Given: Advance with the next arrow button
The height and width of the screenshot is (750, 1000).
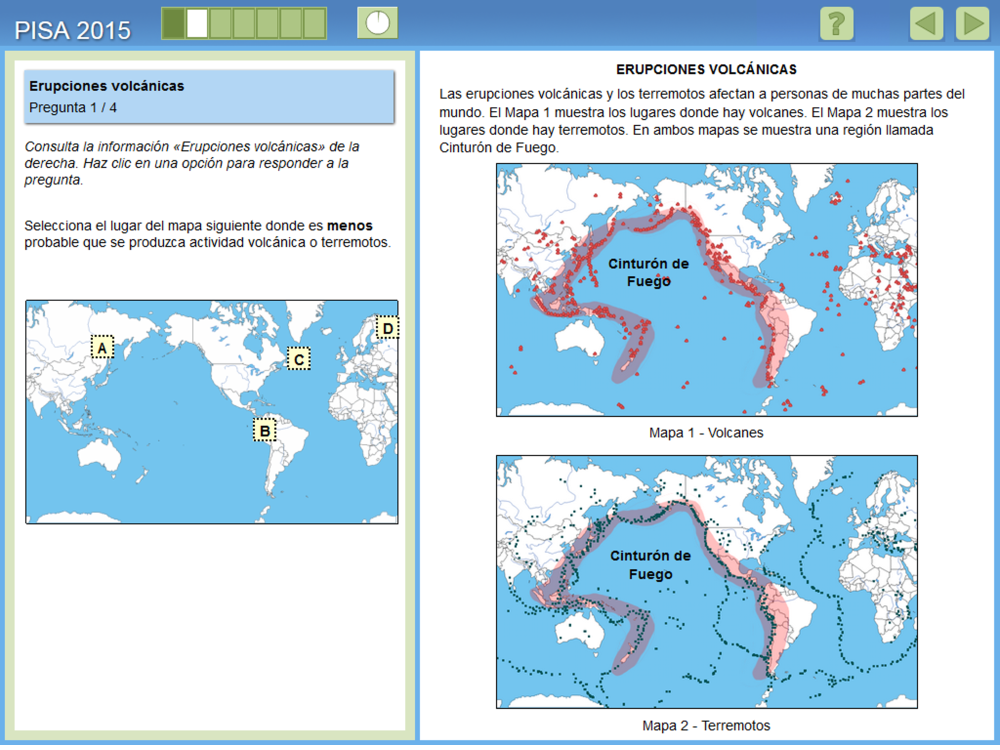Looking at the screenshot, I should 971,23.
